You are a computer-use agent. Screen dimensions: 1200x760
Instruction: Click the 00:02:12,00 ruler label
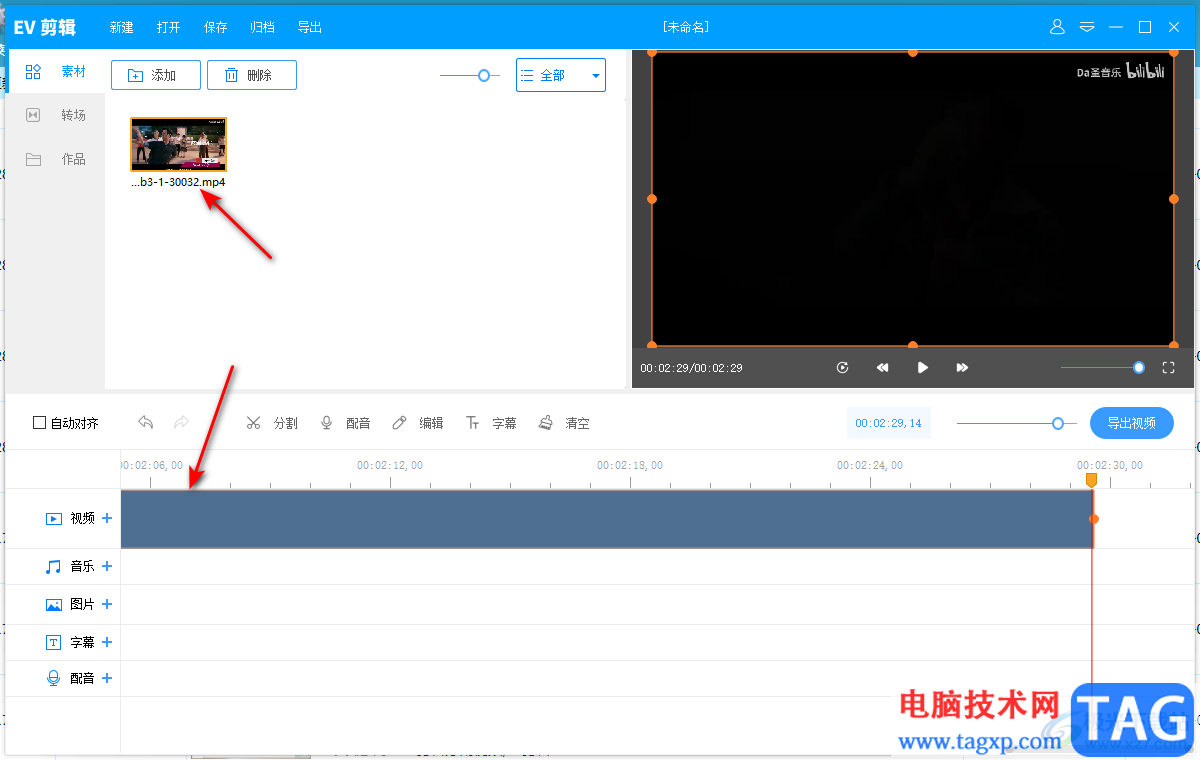tap(390, 465)
